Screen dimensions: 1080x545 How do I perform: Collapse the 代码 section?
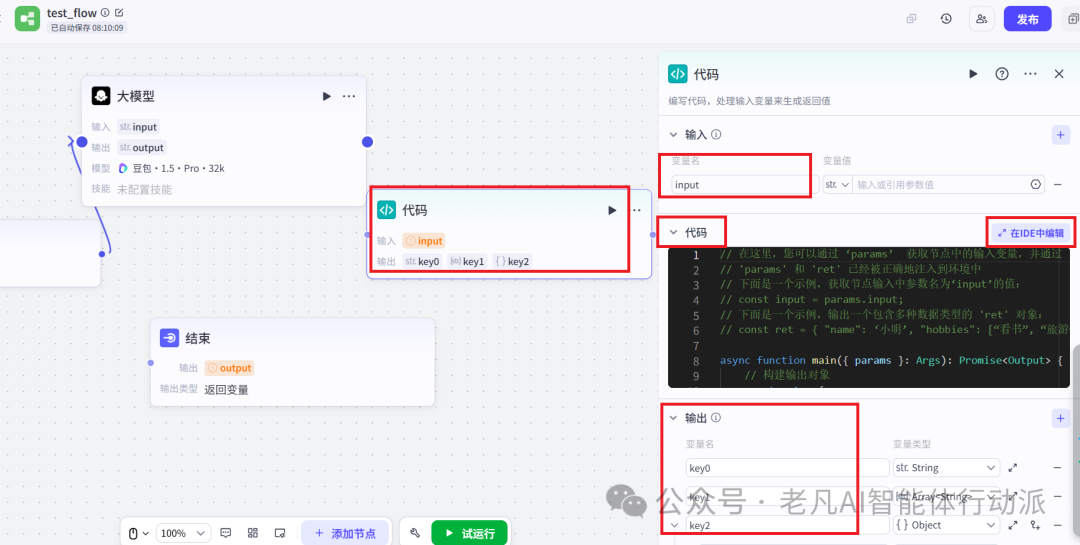tap(673, 233)
